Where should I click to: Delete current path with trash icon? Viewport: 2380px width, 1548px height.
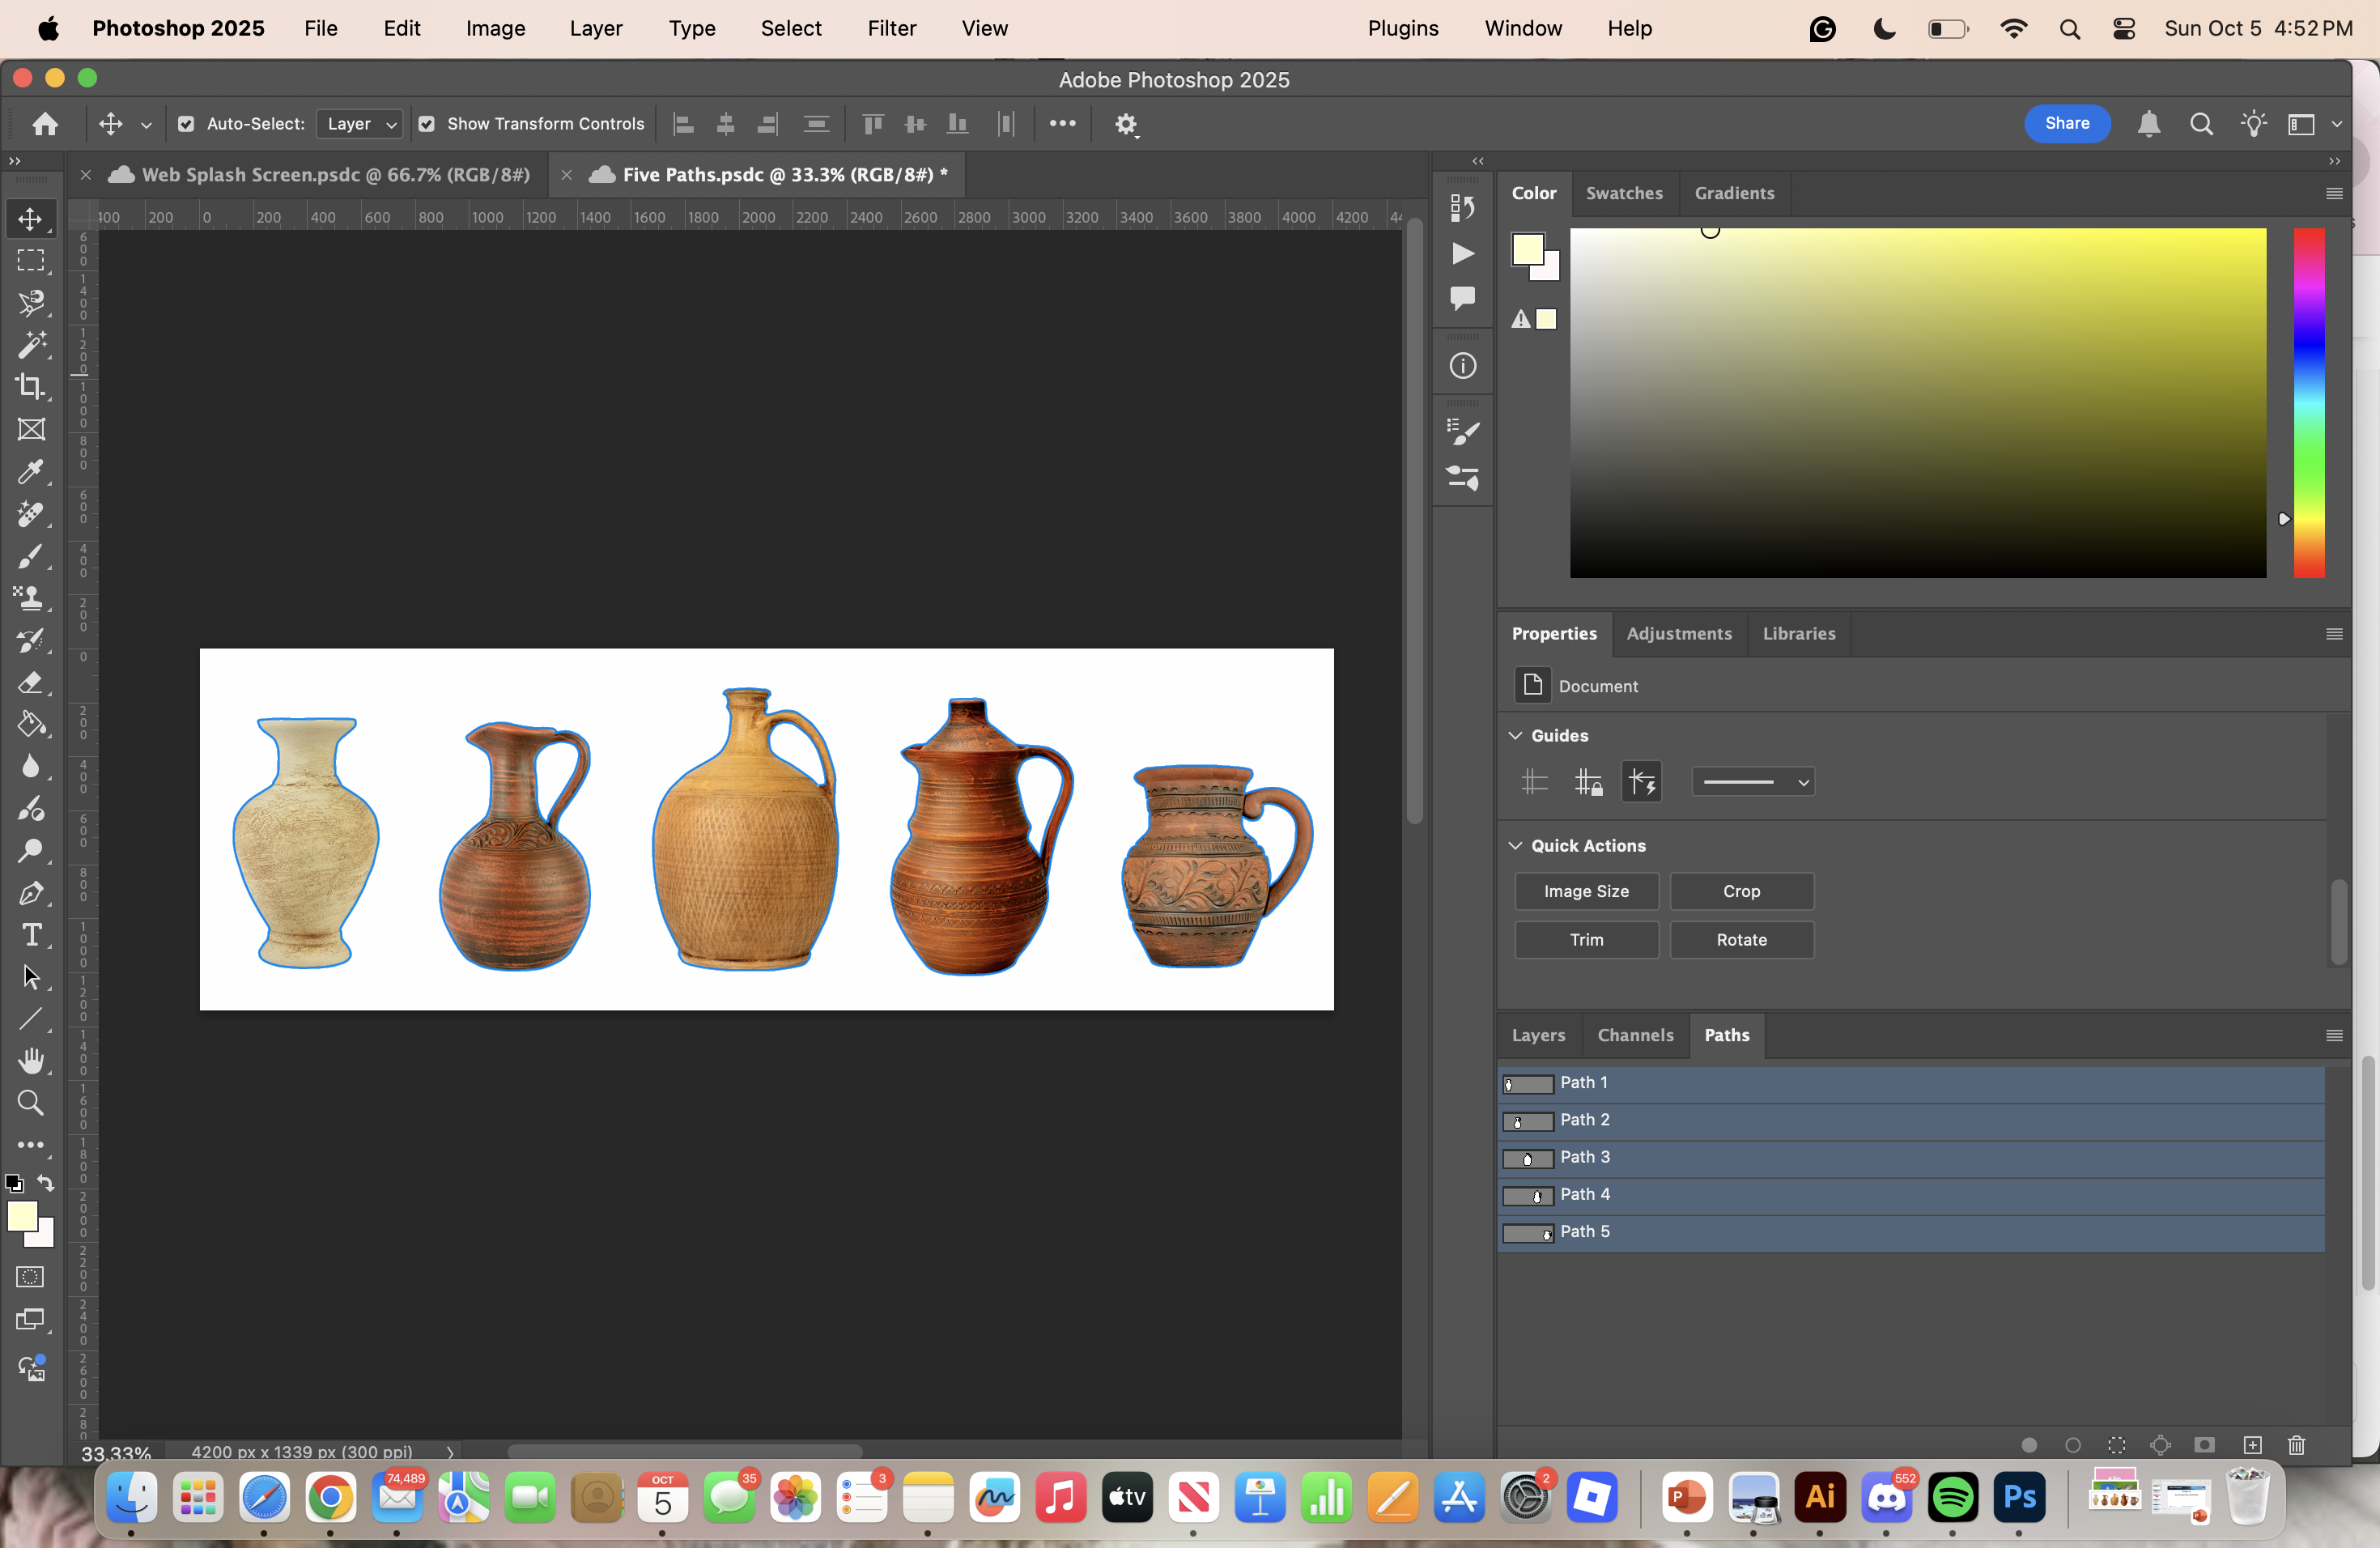pyautogui.click(x=2296, y=1445)
